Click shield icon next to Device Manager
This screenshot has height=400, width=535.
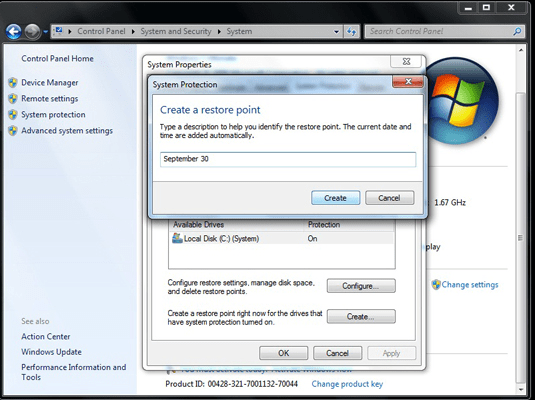coord(13,83)
